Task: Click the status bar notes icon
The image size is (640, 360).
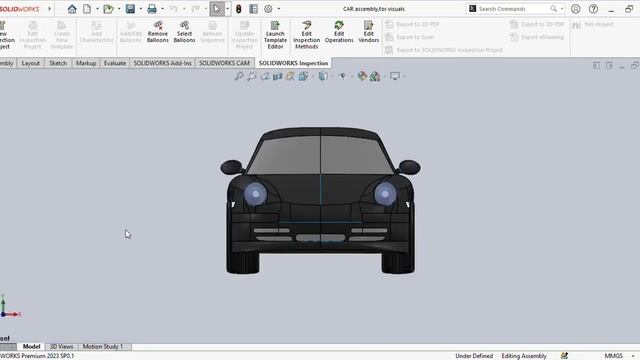Action: point(564,356)
